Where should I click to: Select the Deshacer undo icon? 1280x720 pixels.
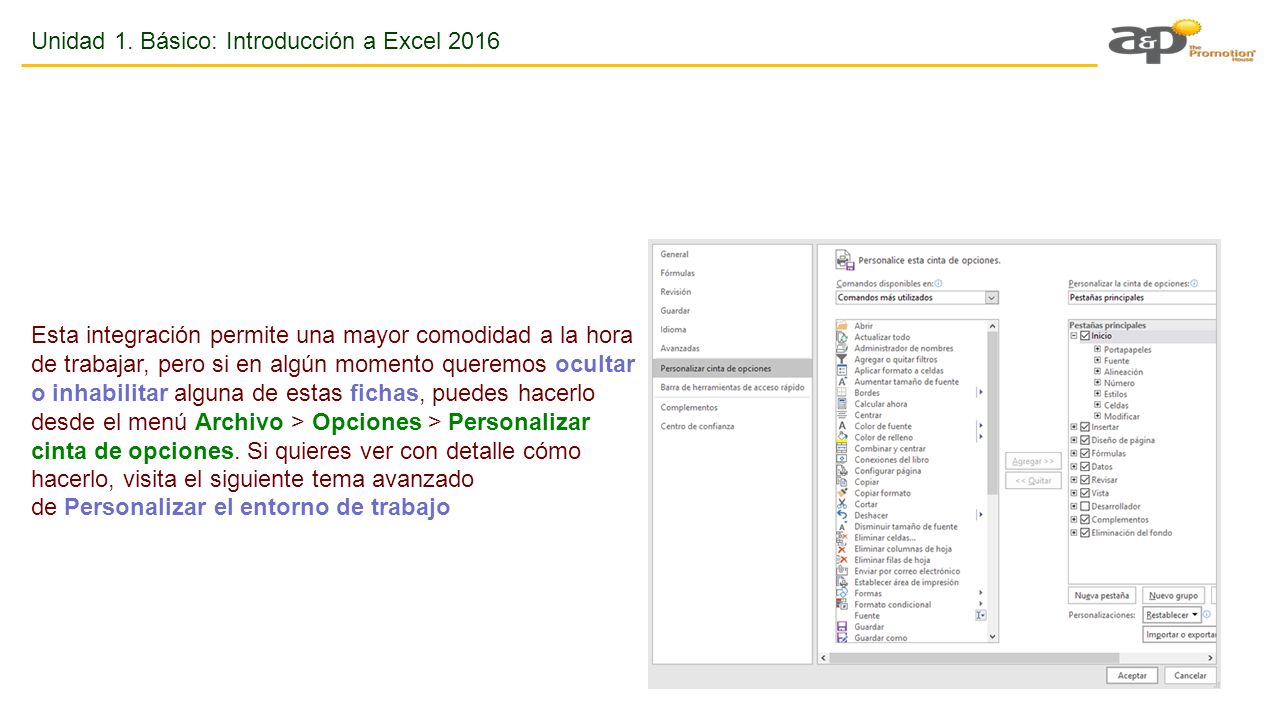tap(842, 515)
